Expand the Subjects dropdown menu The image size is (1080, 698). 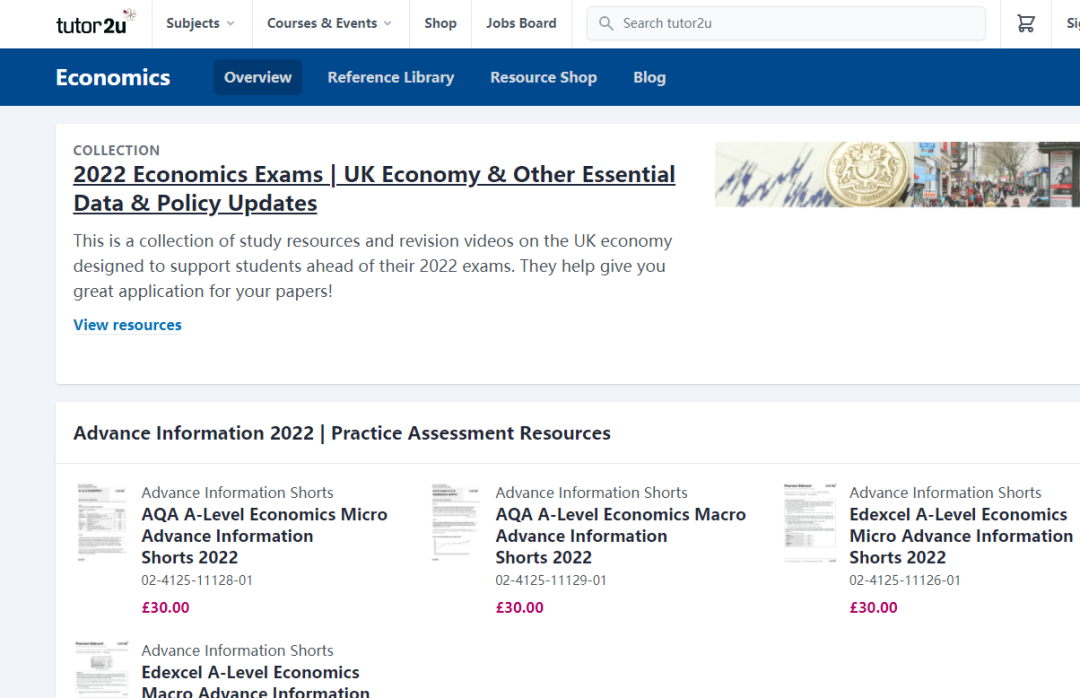point(200,23)
